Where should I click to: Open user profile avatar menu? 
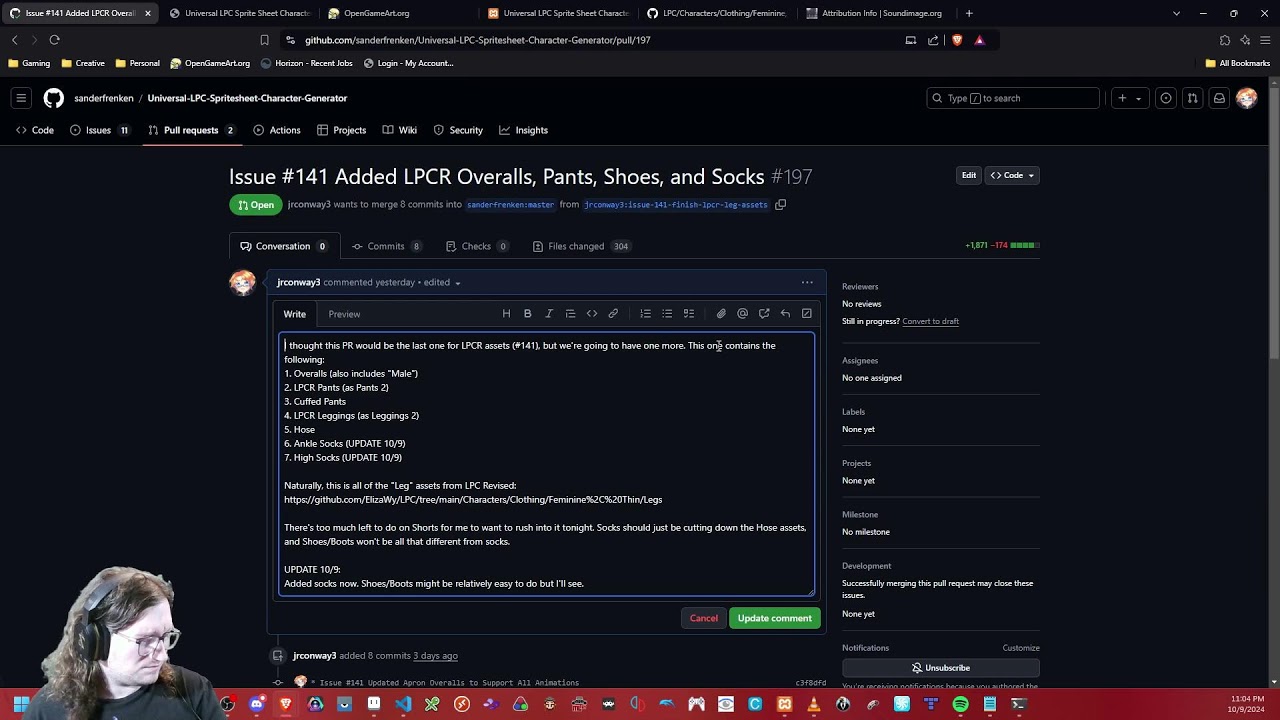(1246, 98)
